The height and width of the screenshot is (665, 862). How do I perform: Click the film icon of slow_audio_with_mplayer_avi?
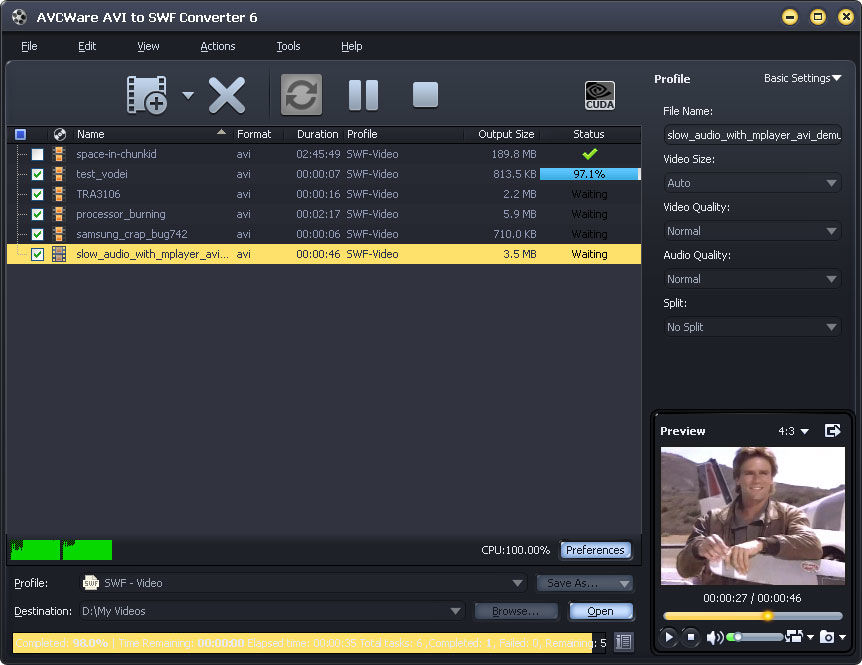[59, 254]
